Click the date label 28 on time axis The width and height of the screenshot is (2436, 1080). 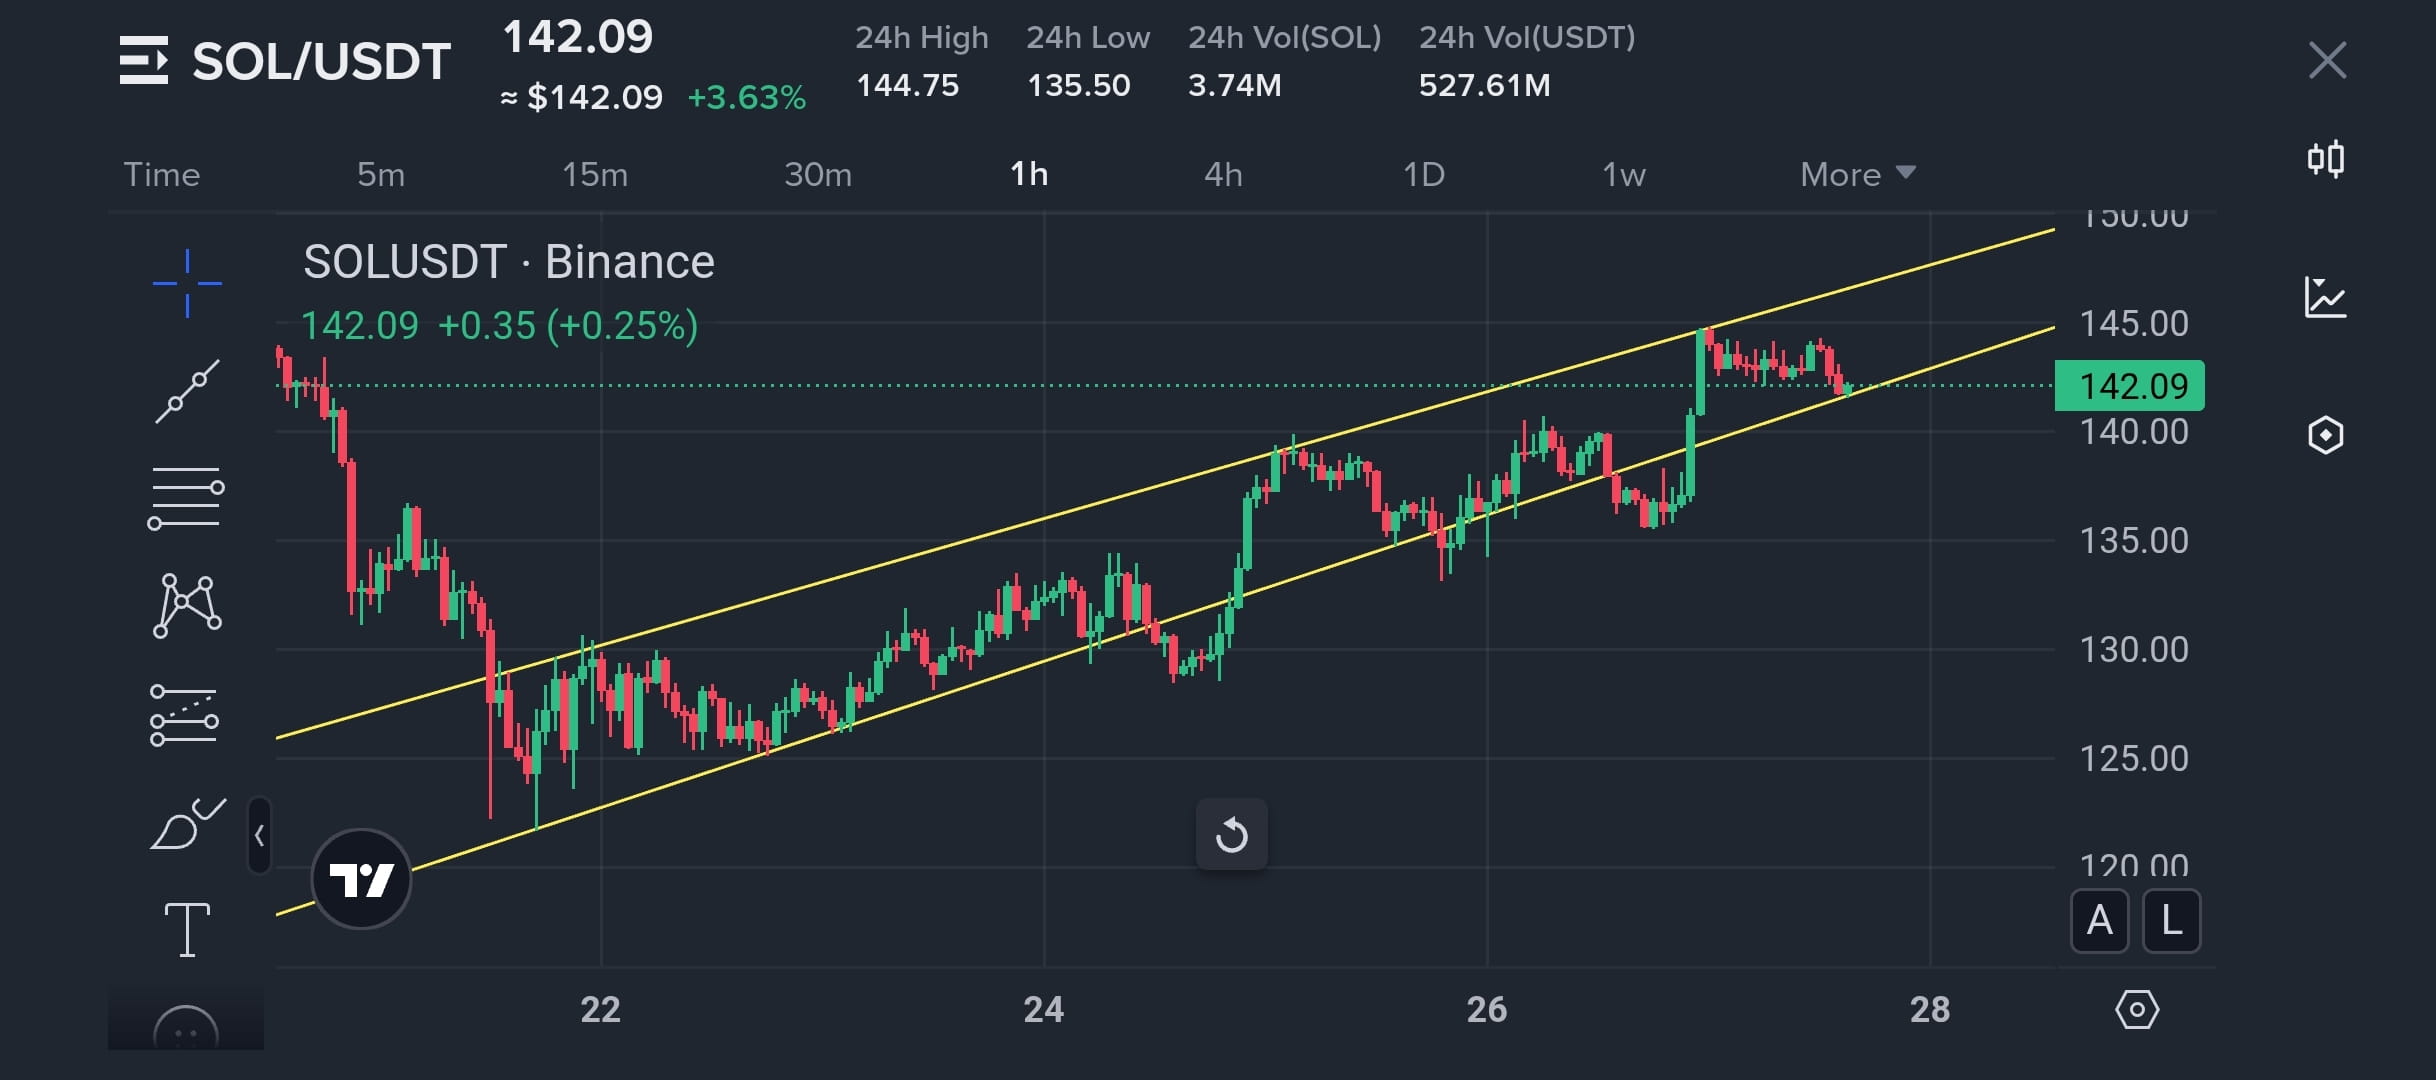1930,1009
